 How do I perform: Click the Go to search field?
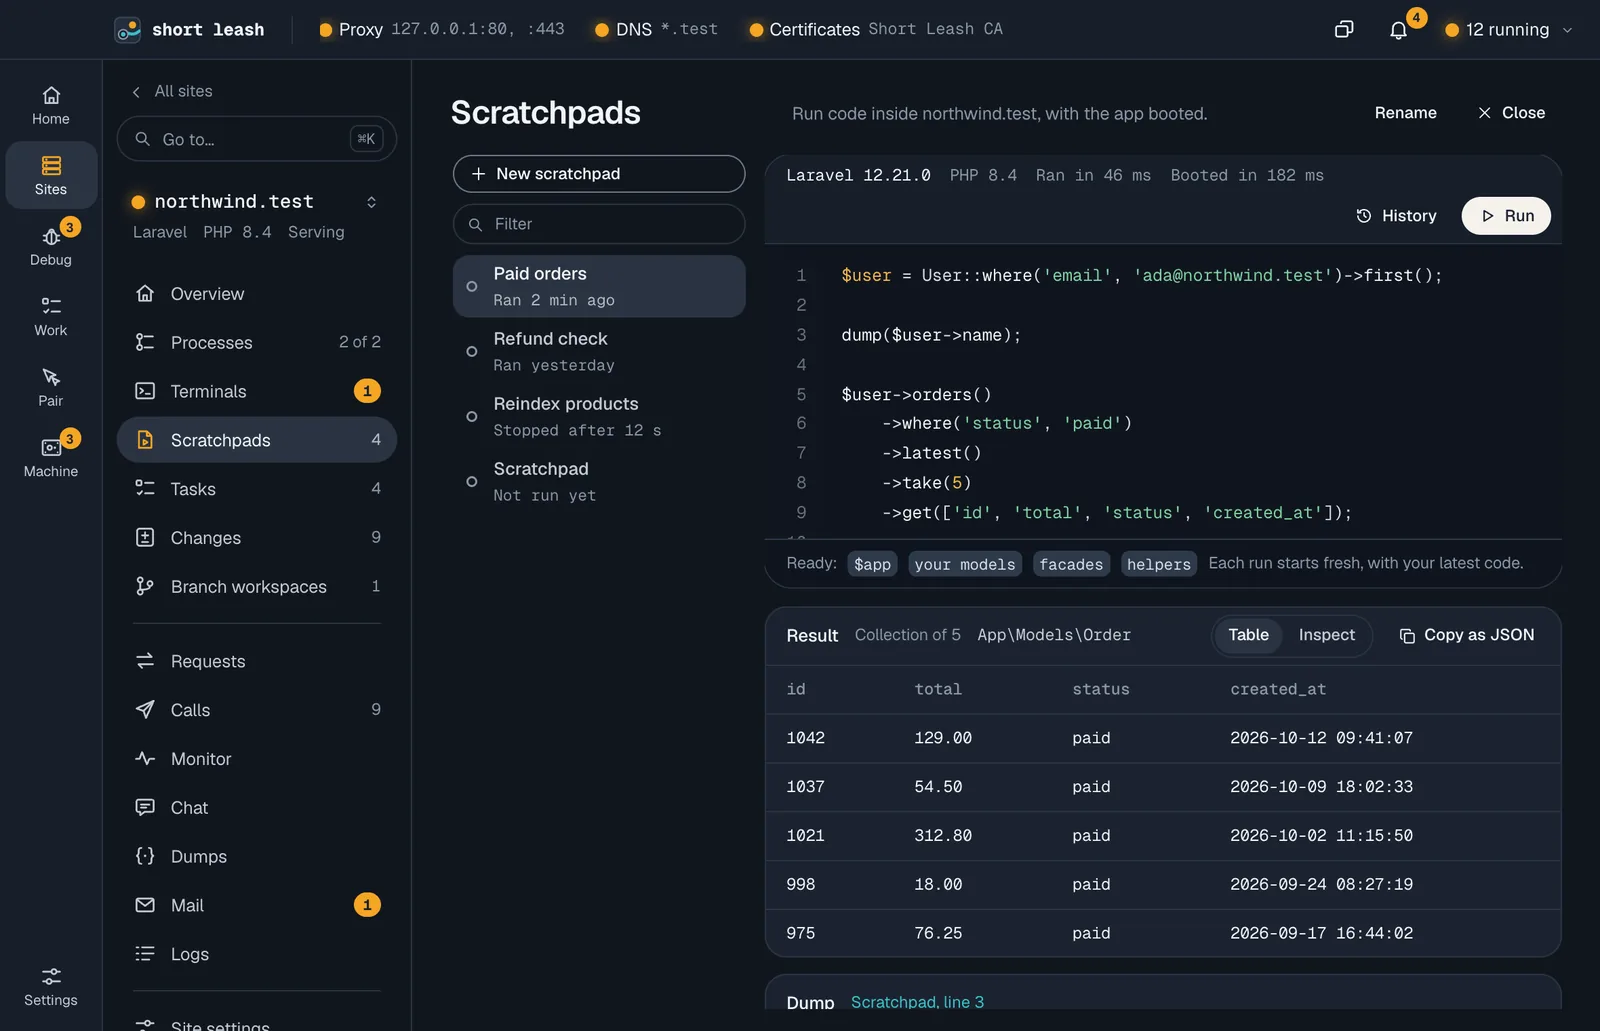tap(257, 139)
